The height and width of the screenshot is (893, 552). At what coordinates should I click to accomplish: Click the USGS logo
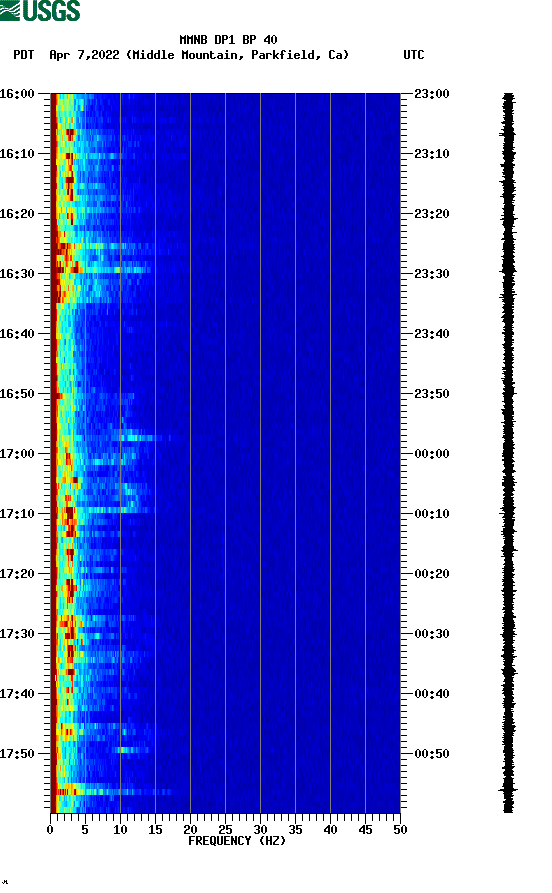pos(40,10)
